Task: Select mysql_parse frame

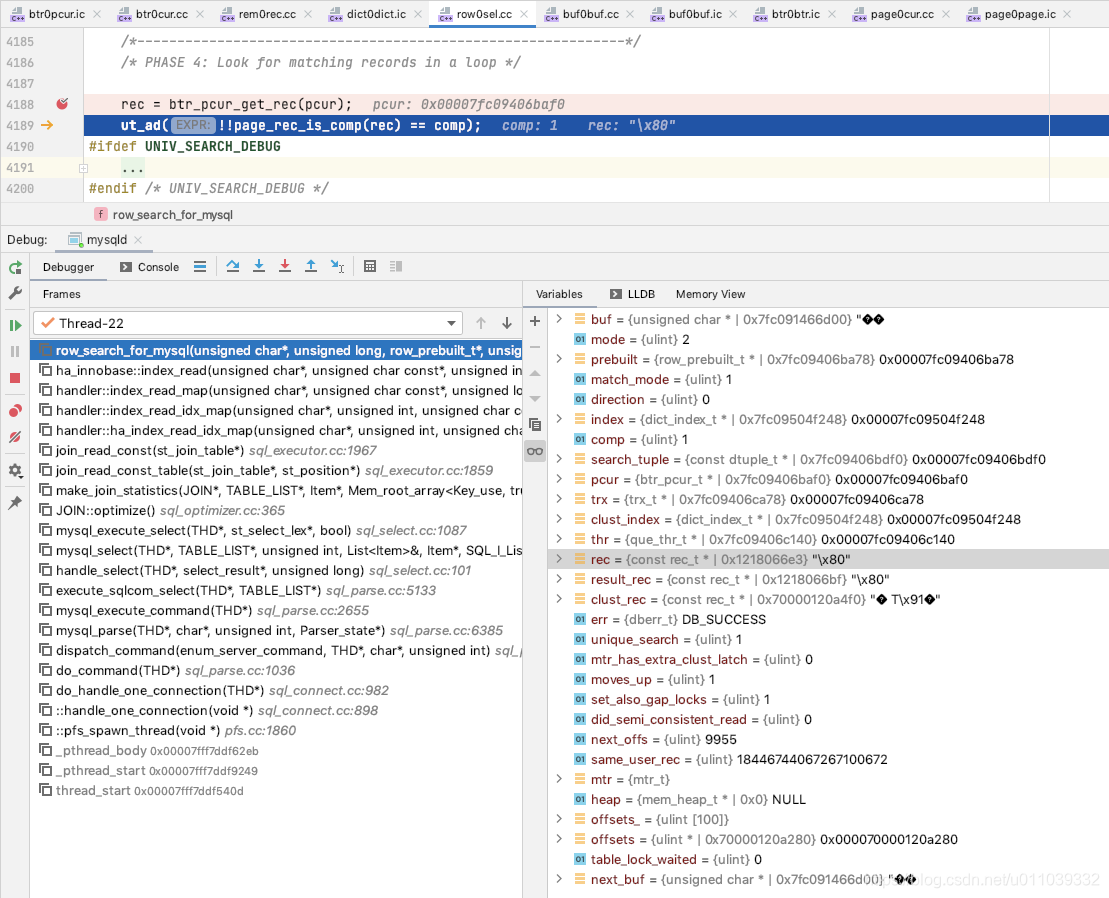Action: 276,631
